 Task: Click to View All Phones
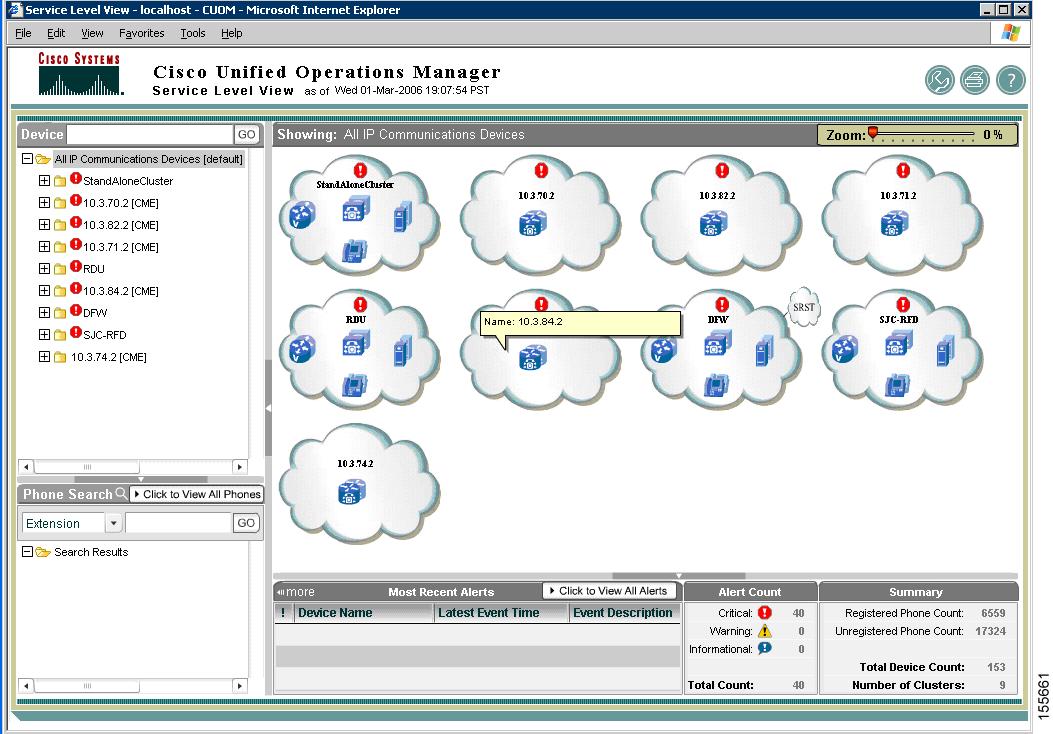pos(196,494)
